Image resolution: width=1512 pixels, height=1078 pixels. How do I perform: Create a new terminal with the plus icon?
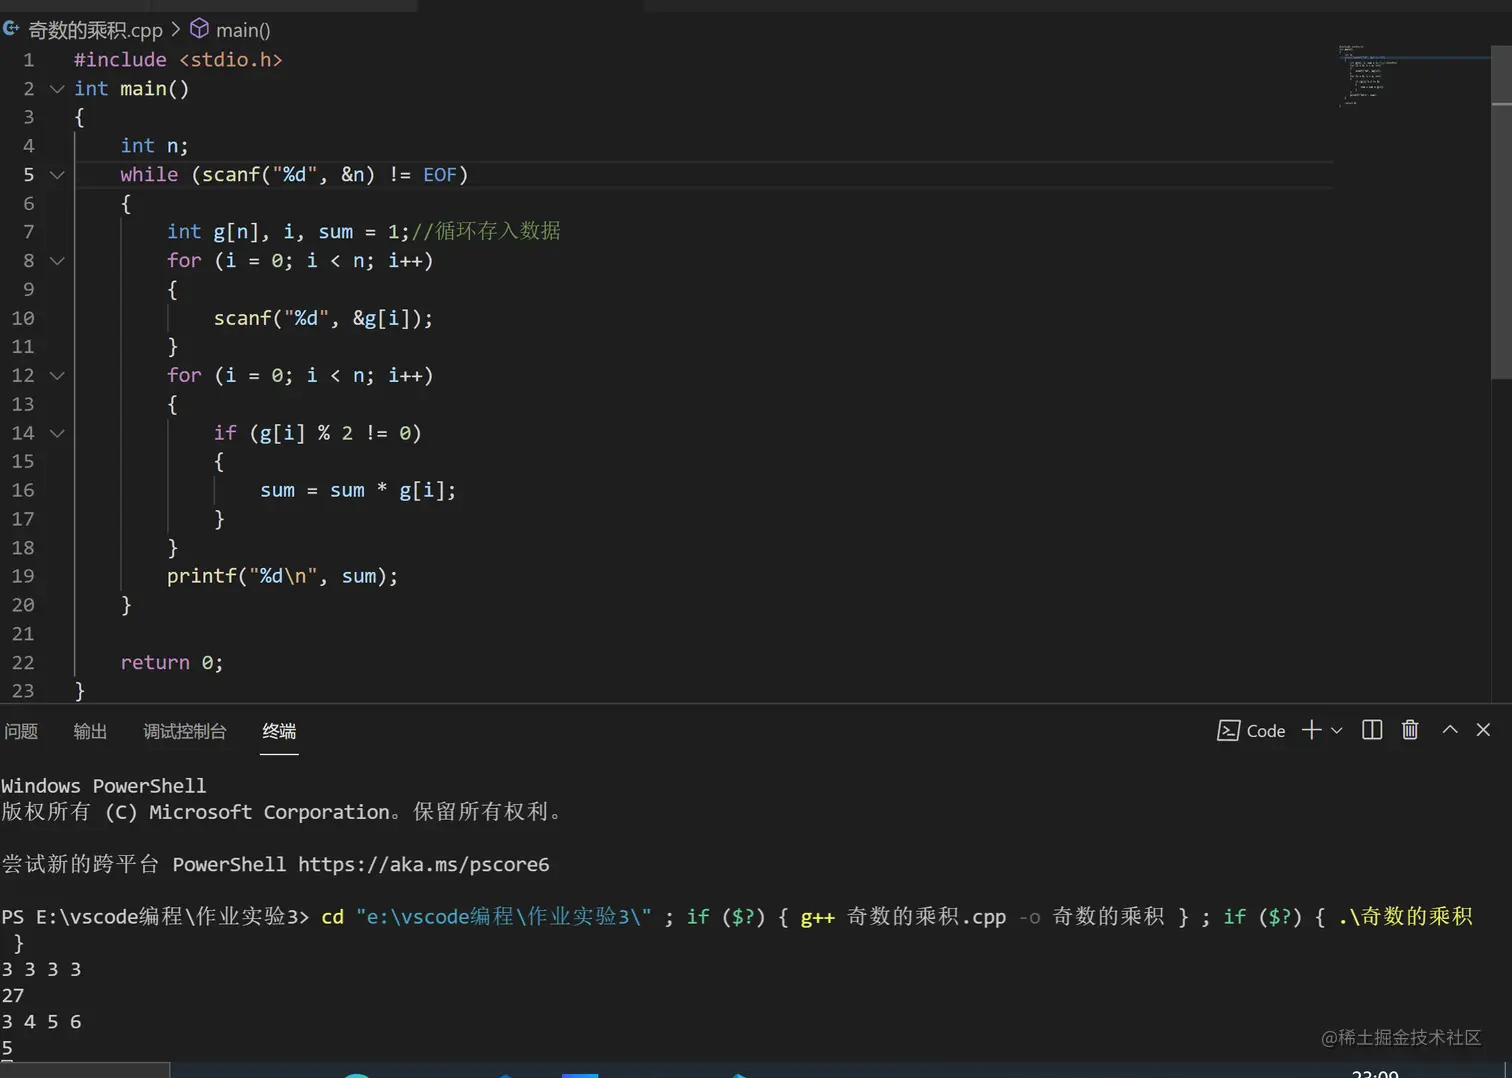pyautogui.click(x=1311, y=731)
